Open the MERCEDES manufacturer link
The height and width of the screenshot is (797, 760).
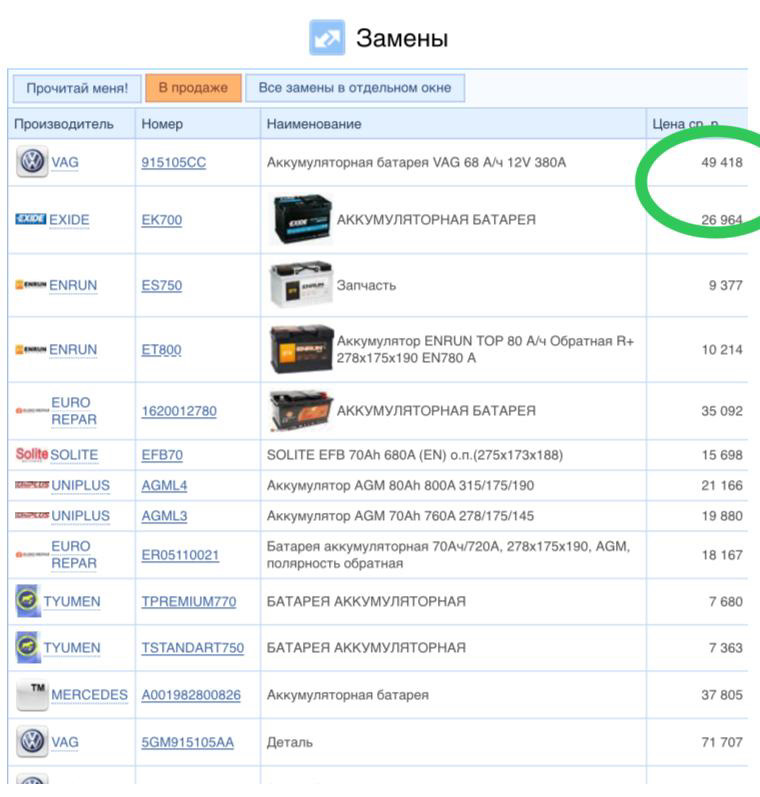[89, 695]
